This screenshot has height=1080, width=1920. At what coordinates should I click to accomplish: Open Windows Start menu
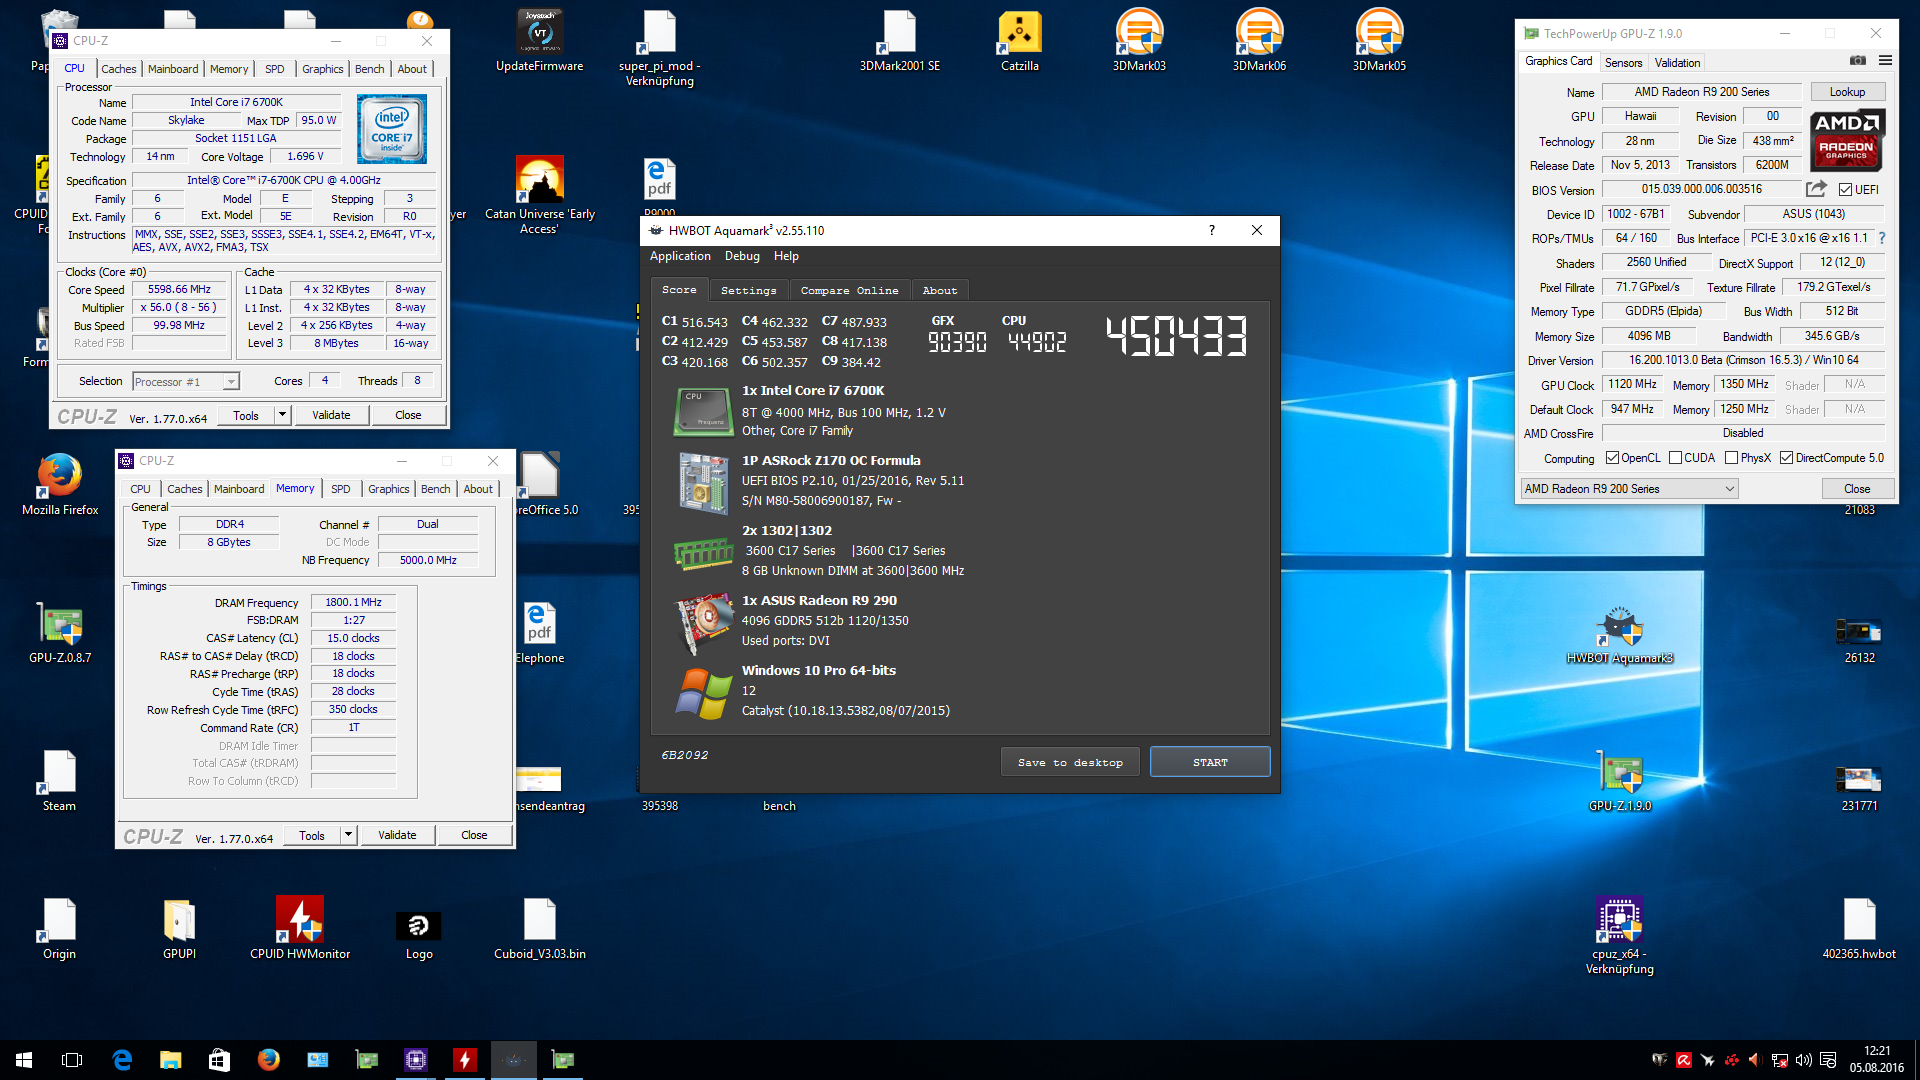[x=24, y=1060]
